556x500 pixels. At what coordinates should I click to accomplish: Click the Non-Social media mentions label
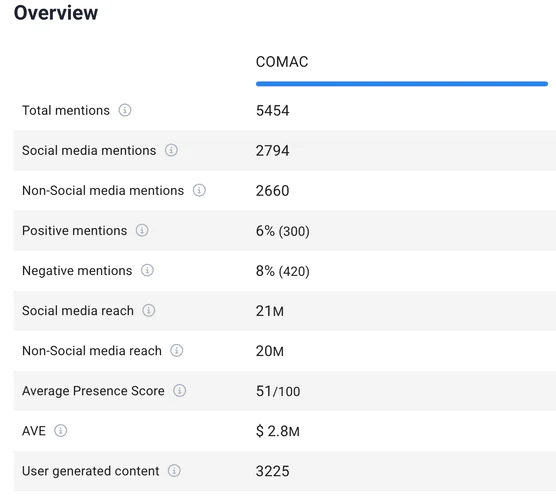point(103,190)
